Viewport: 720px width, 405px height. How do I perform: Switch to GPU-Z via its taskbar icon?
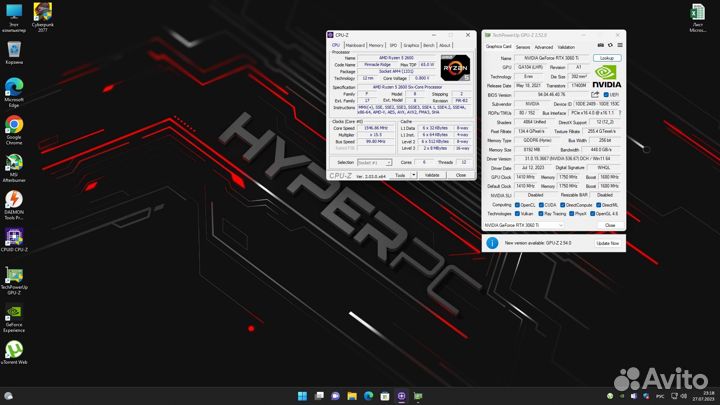(x=418, y=396)
